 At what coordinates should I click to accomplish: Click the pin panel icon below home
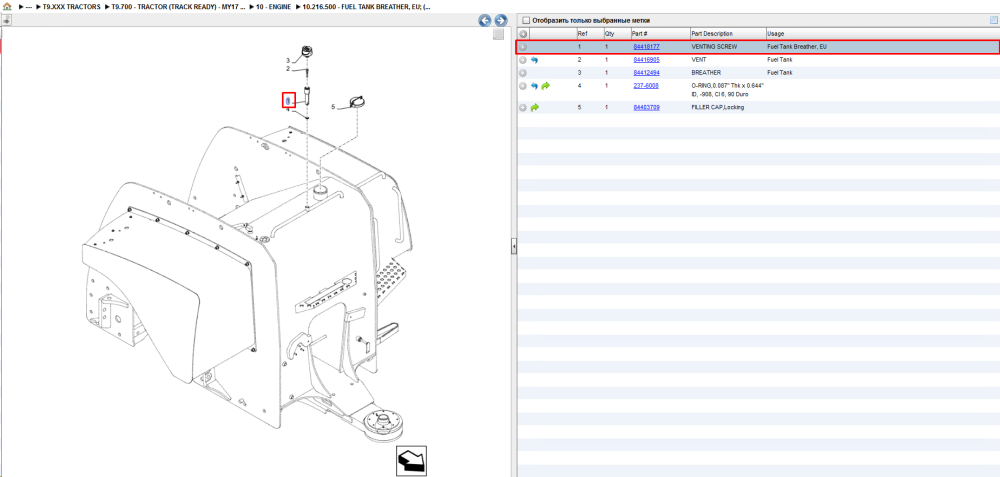tap(6, 20)
